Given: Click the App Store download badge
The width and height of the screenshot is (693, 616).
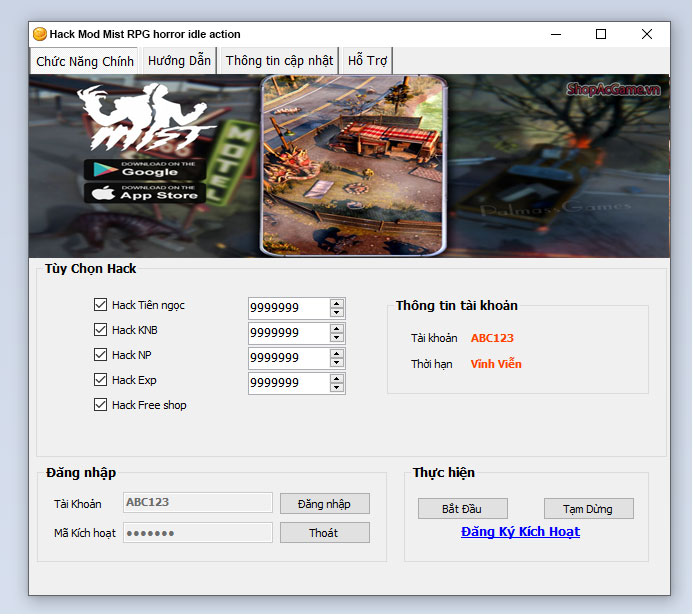Looking at the screenshot, I should tap(145, 193).
